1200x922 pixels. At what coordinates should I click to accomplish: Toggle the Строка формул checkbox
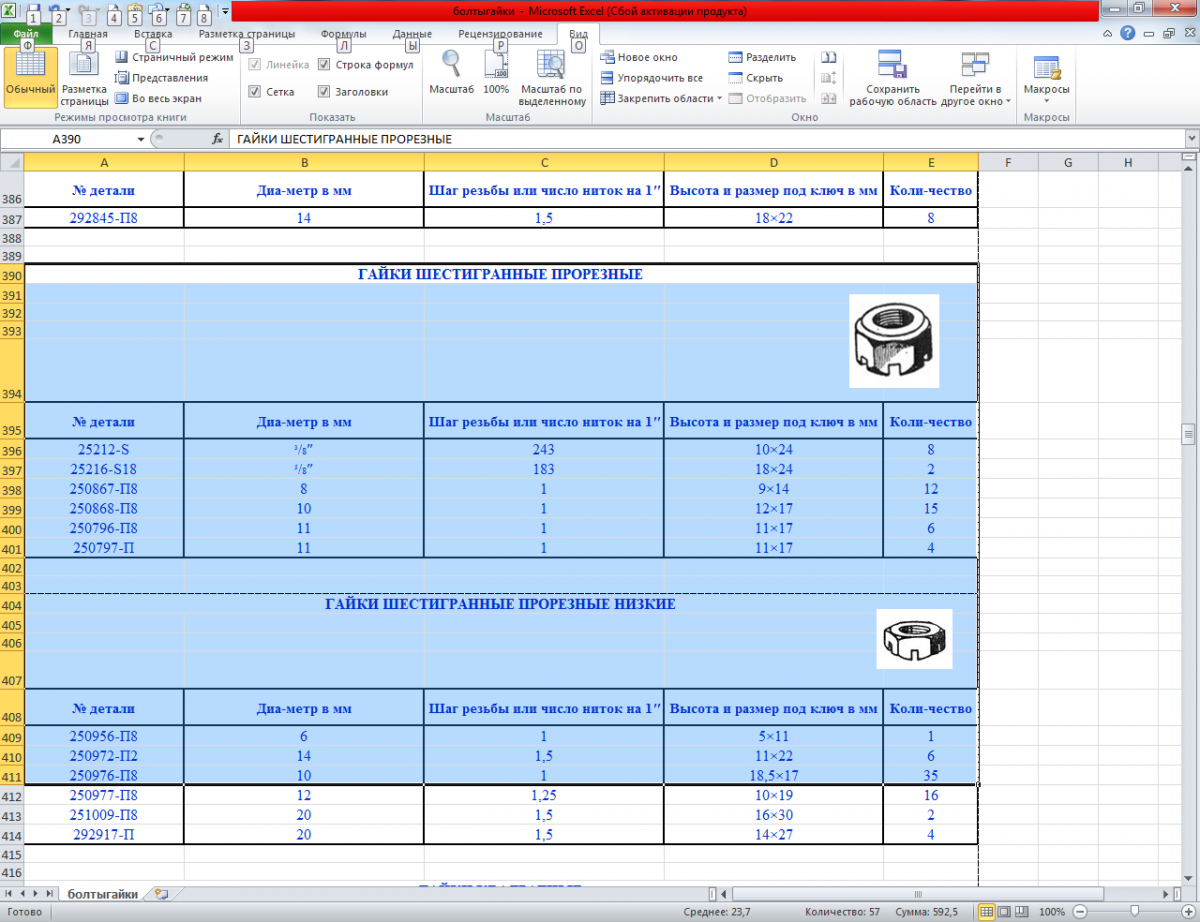(x=325, y=65)
